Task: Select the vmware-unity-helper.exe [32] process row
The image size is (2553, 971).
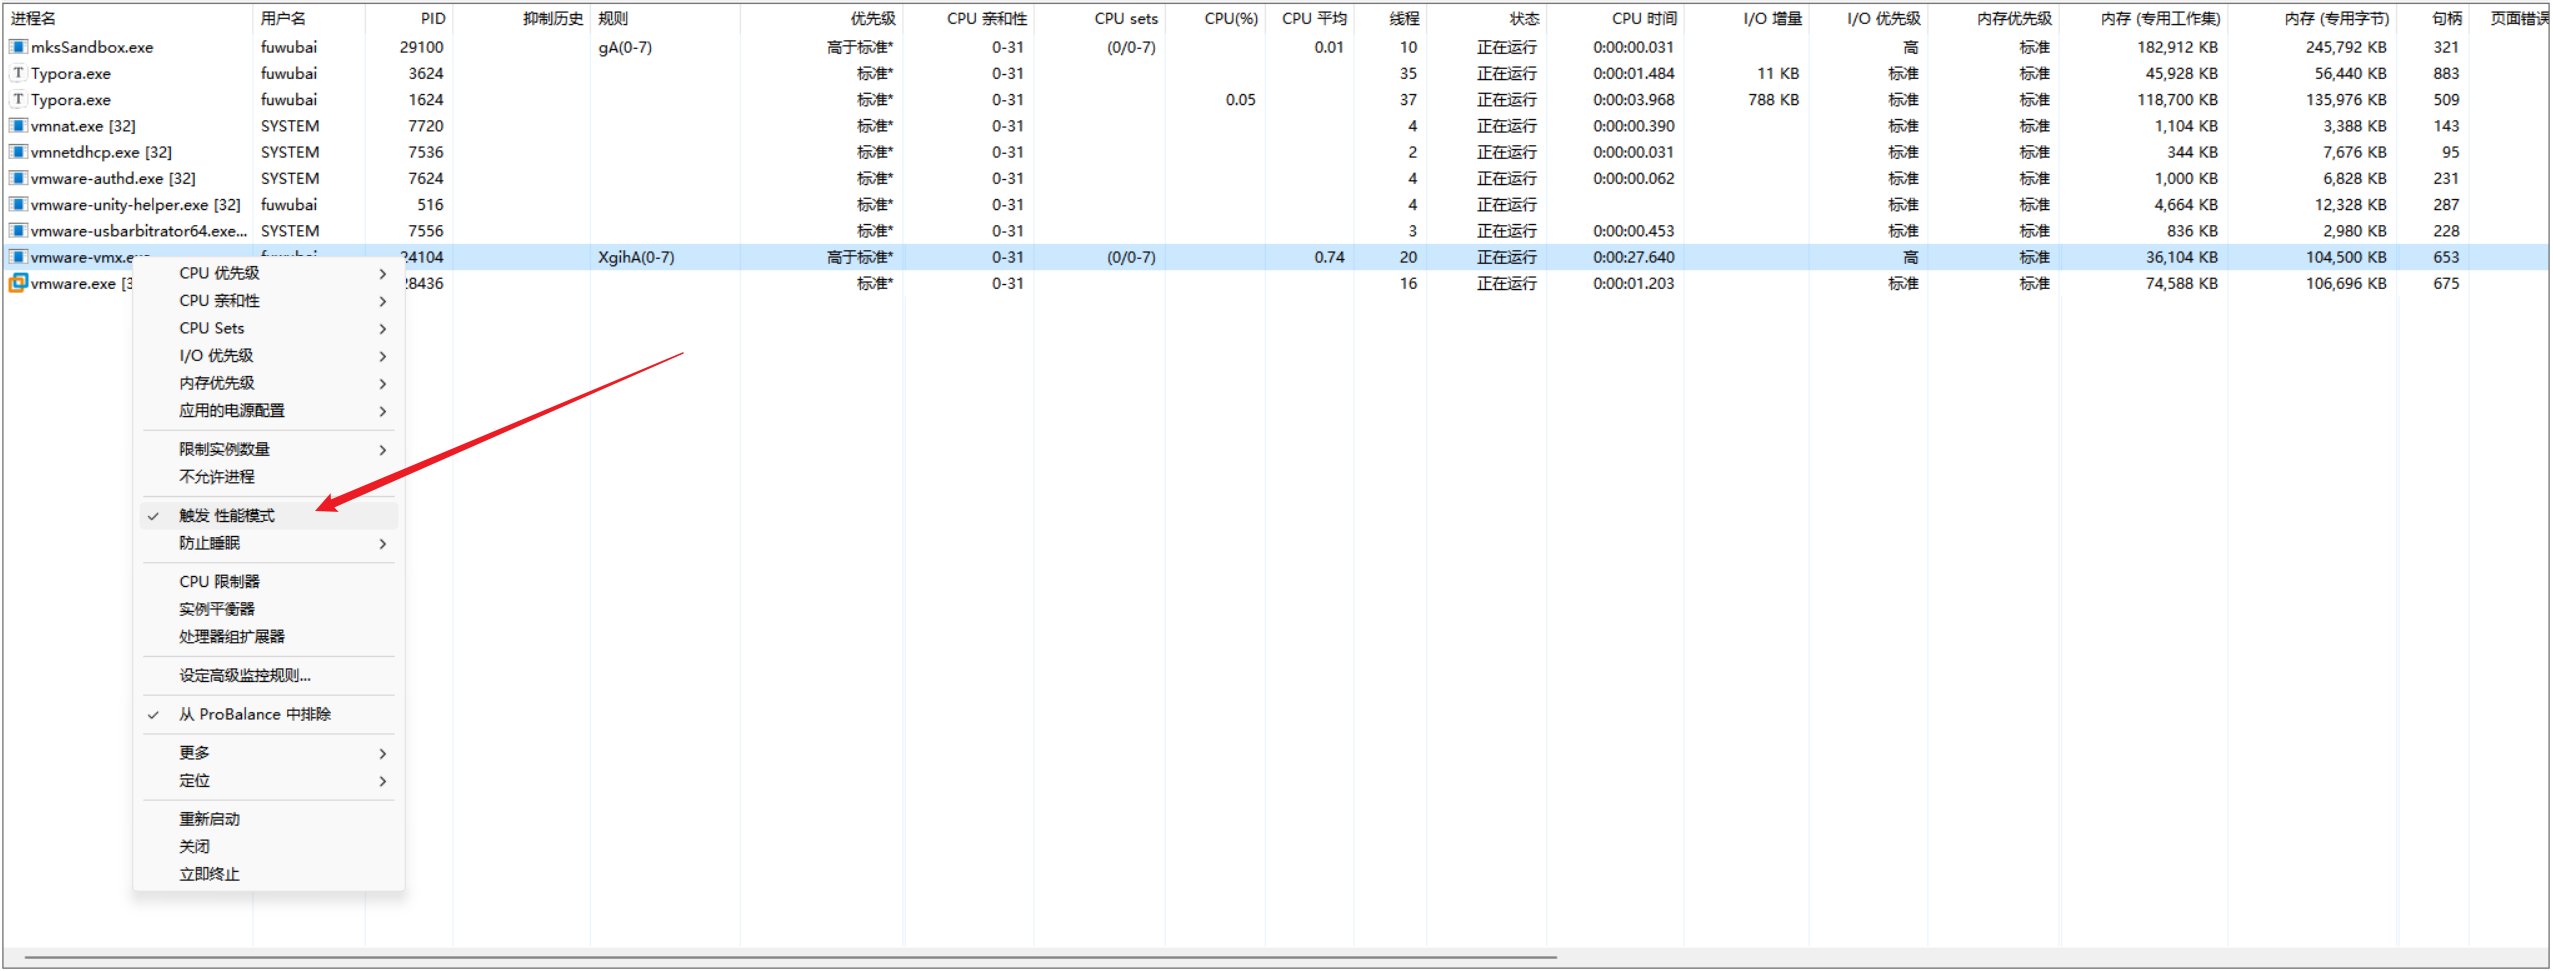Action: click(1276, 204)
